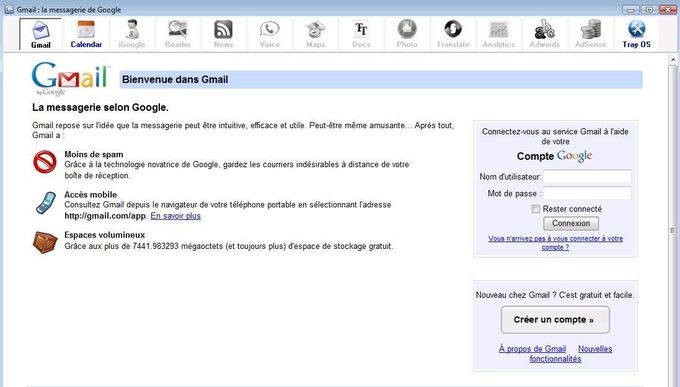Open the En savoir plus link

(176, 216)
